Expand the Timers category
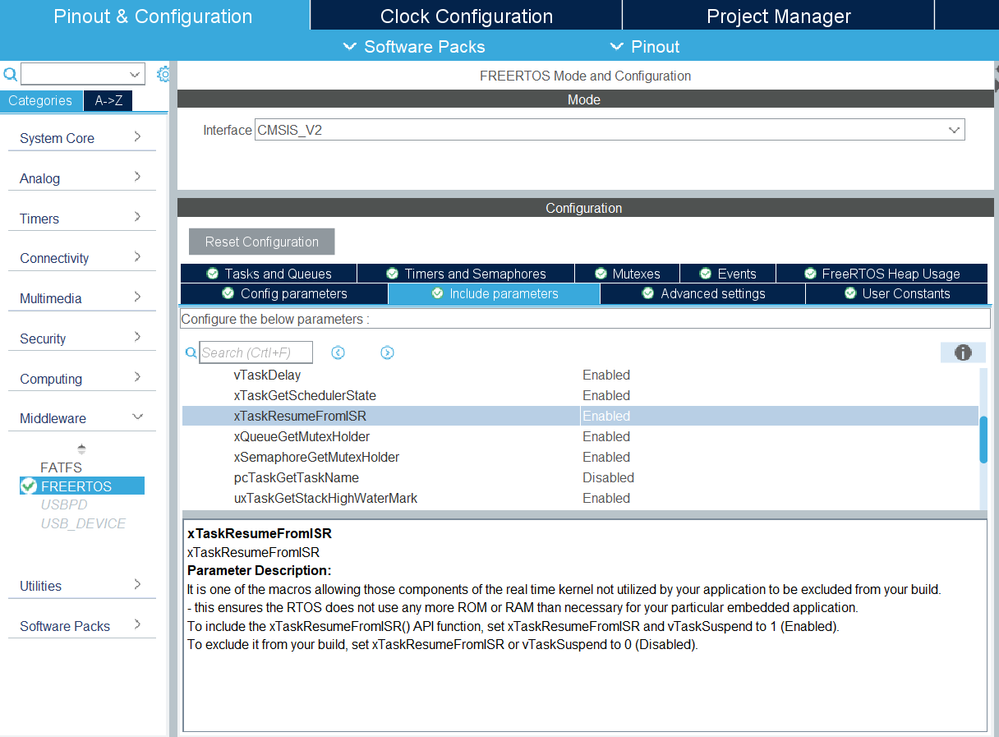999x737 pixels. click(x=82, y=218)
